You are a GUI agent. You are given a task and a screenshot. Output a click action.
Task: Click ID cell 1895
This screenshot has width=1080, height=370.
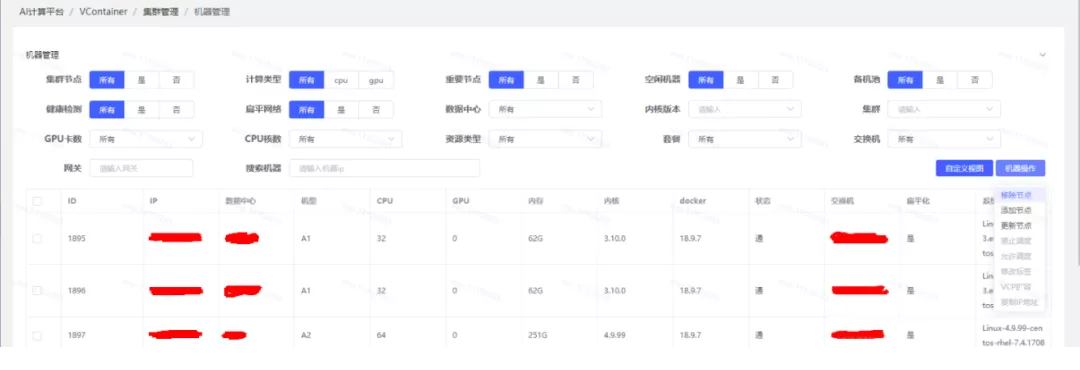(x=75, y=238)
